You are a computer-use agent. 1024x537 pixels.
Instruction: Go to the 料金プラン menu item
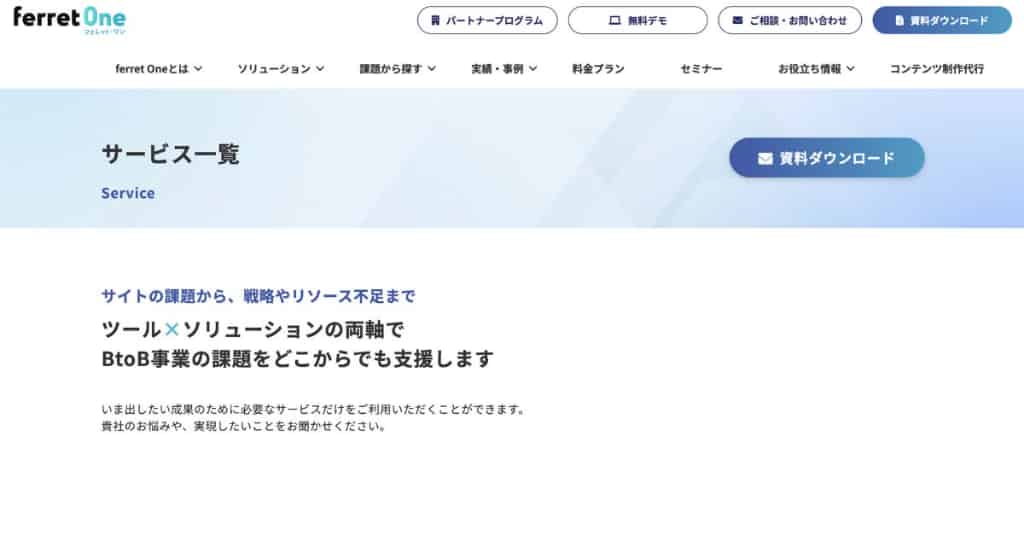598,69
